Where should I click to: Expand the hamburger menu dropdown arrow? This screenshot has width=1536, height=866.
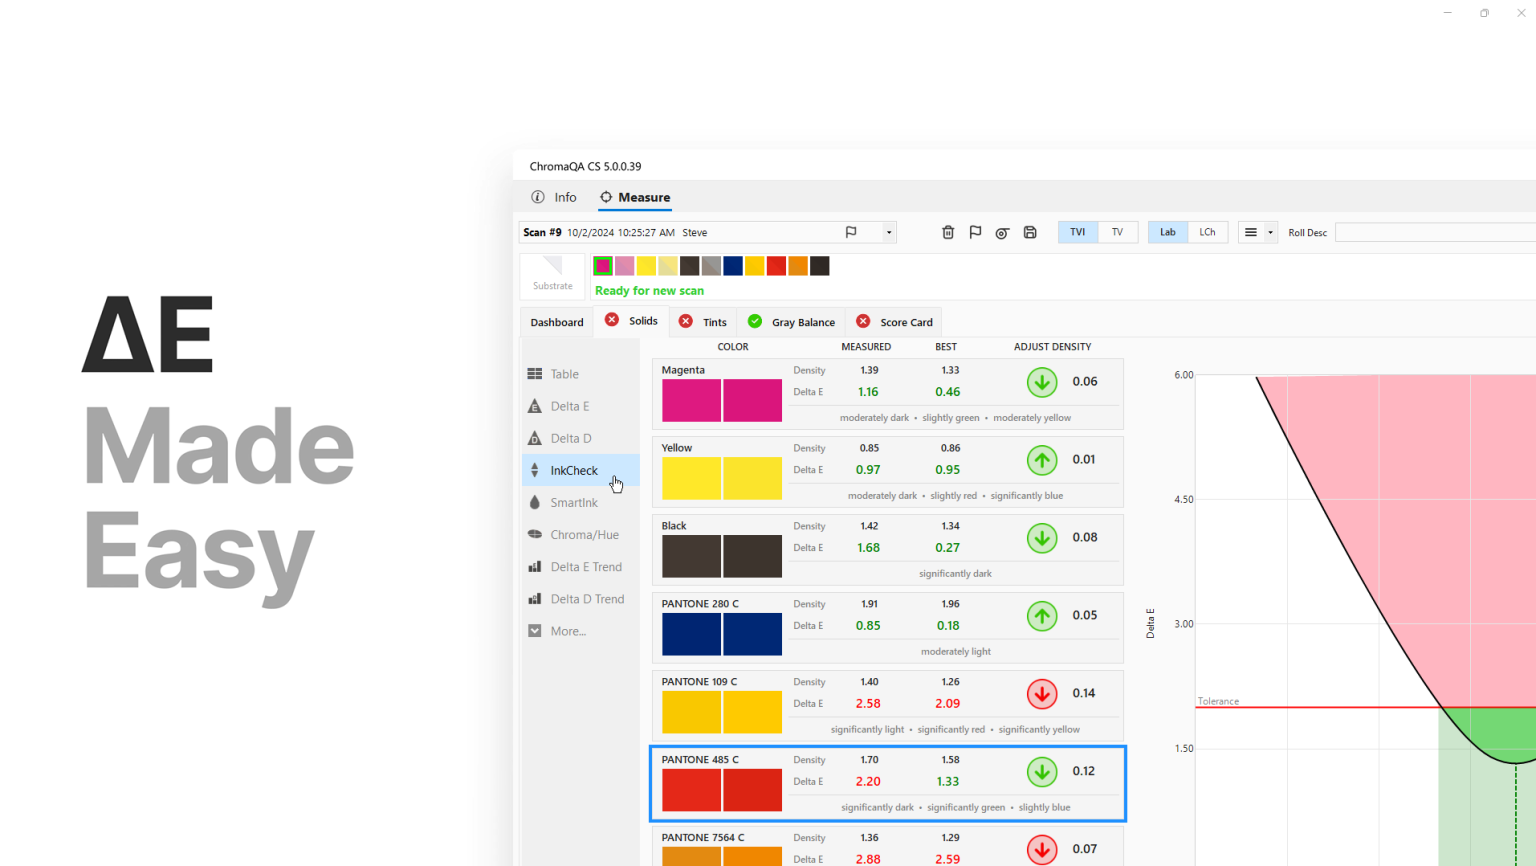pos(1270,233)
